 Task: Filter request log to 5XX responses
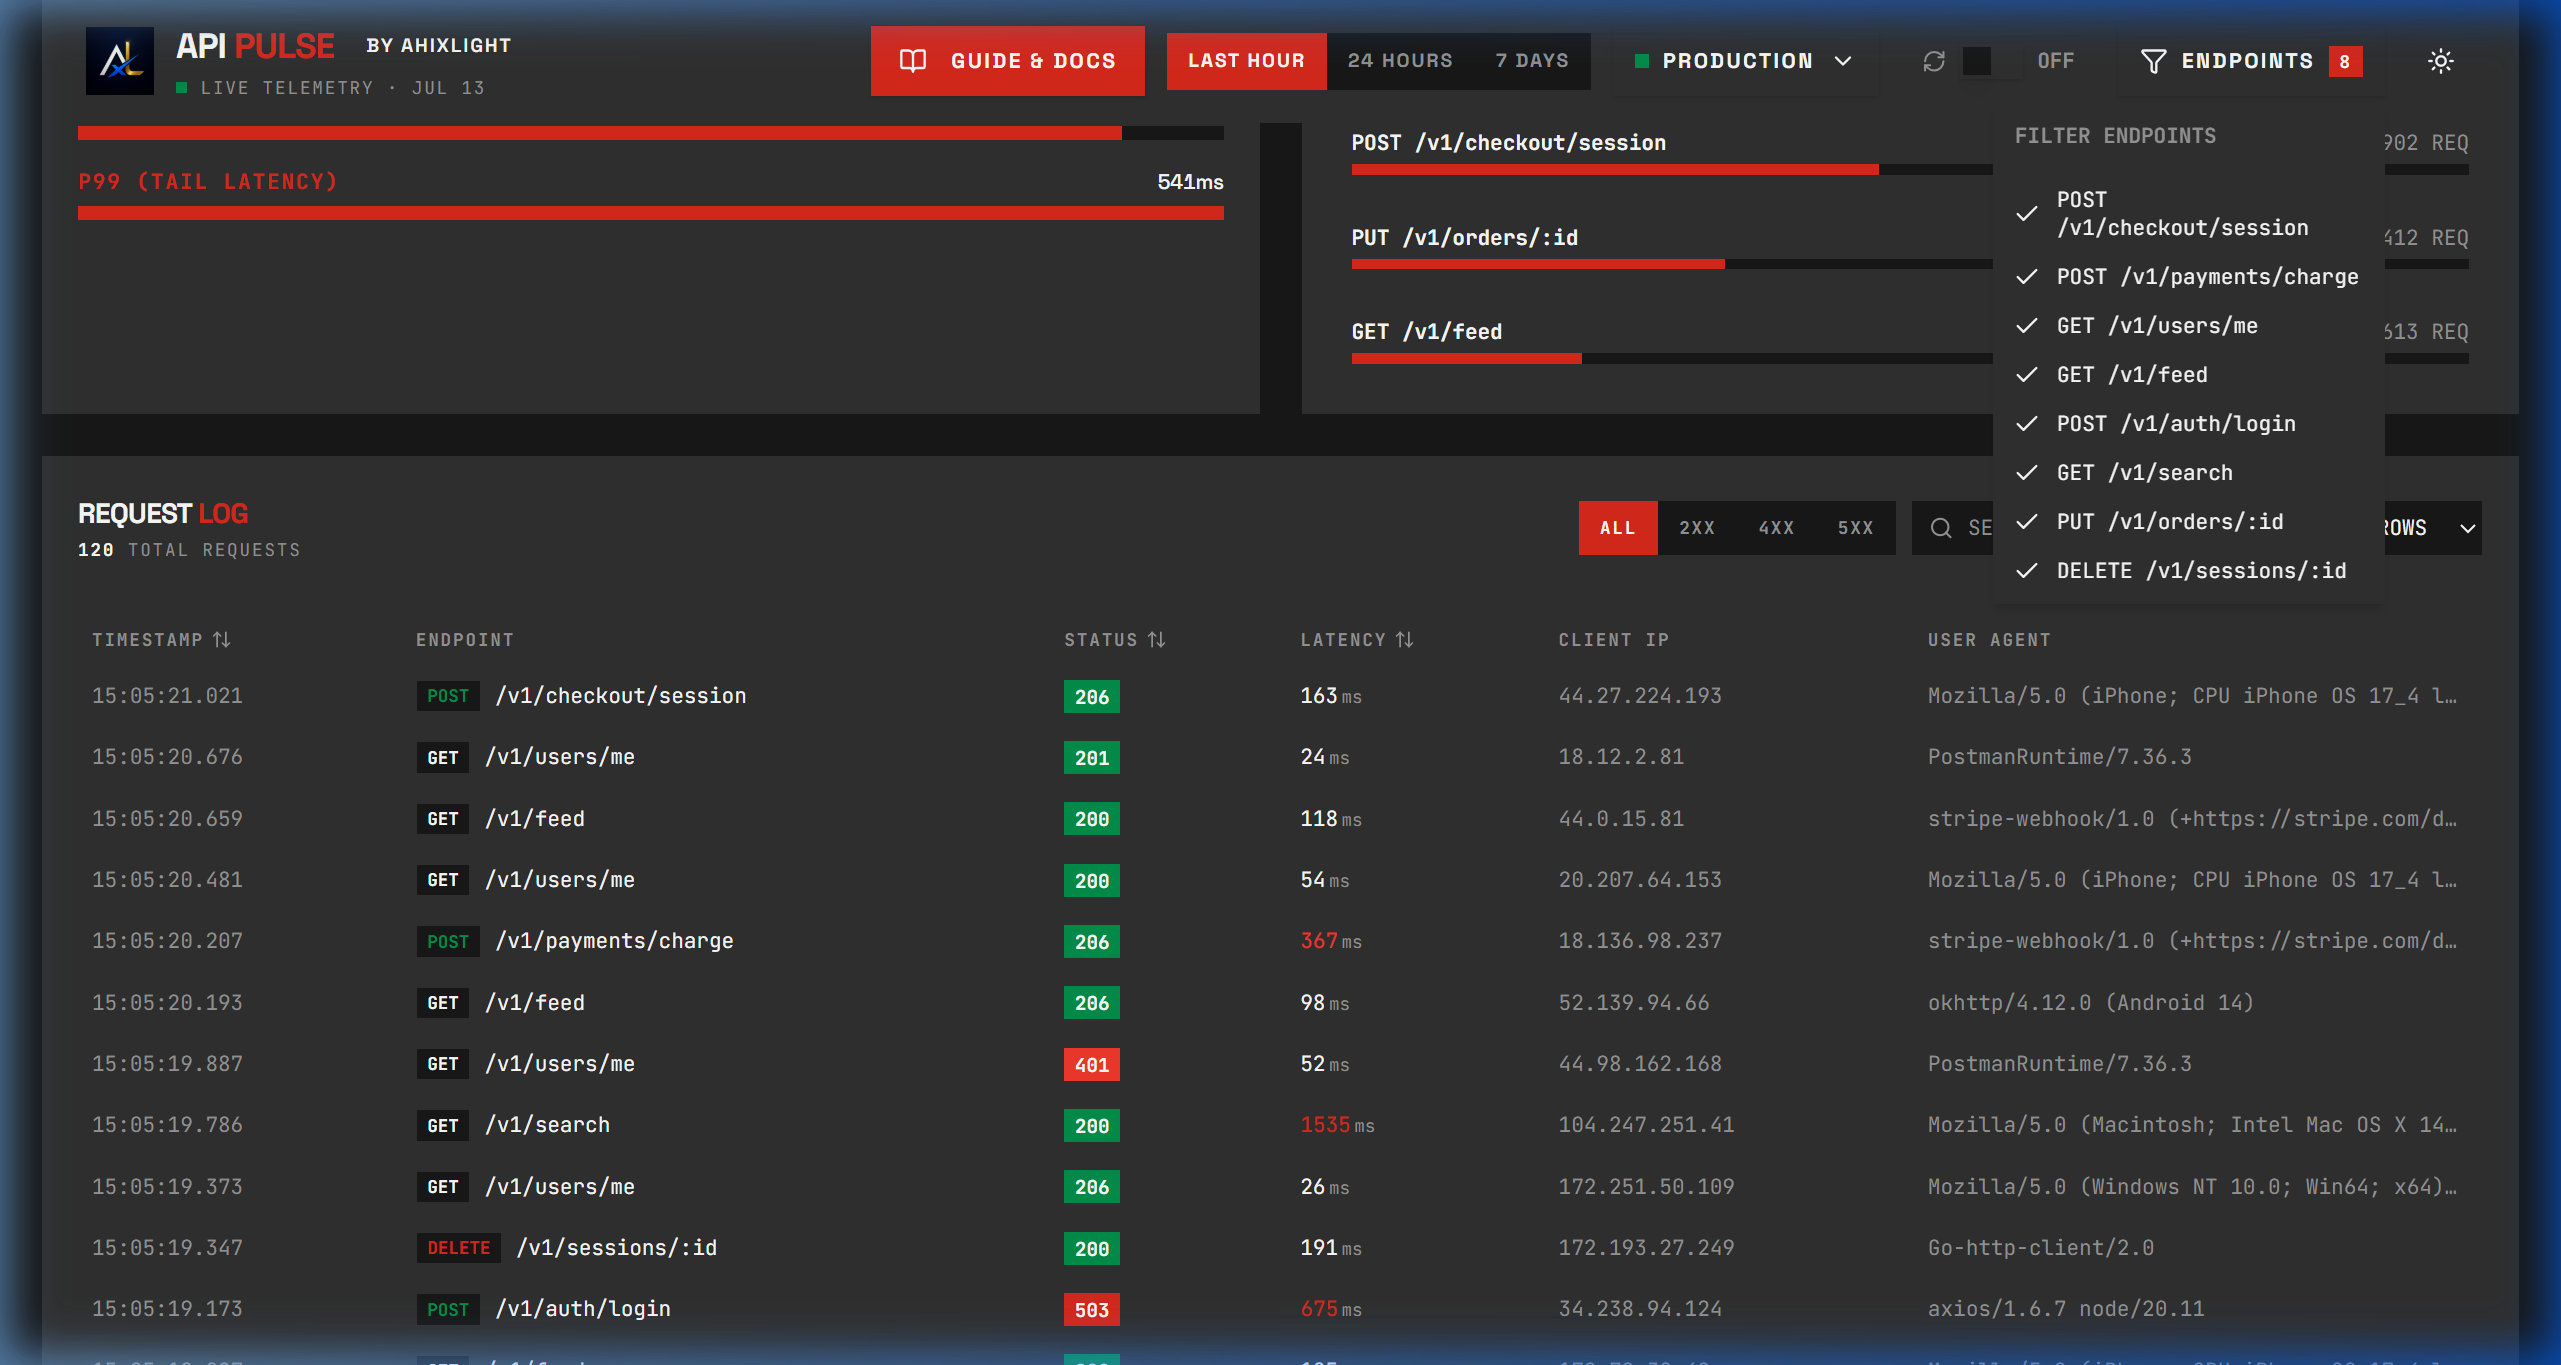pos(1855,528)
